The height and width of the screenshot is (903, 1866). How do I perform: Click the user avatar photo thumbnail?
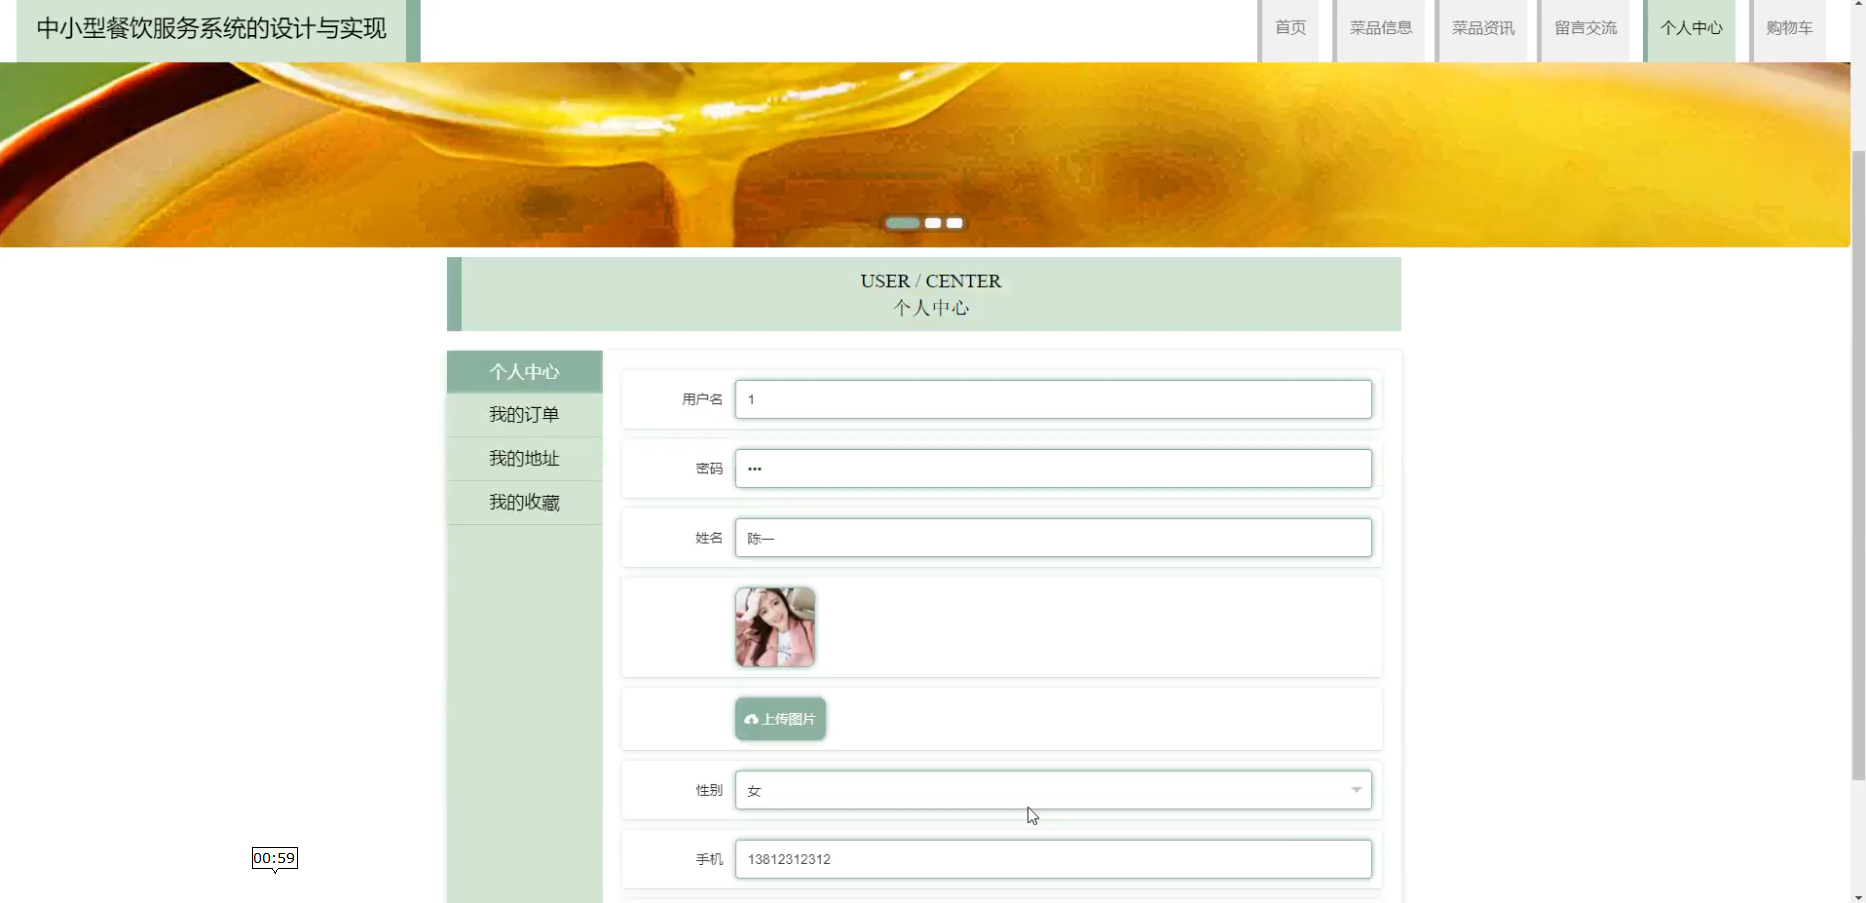[775, 627]
